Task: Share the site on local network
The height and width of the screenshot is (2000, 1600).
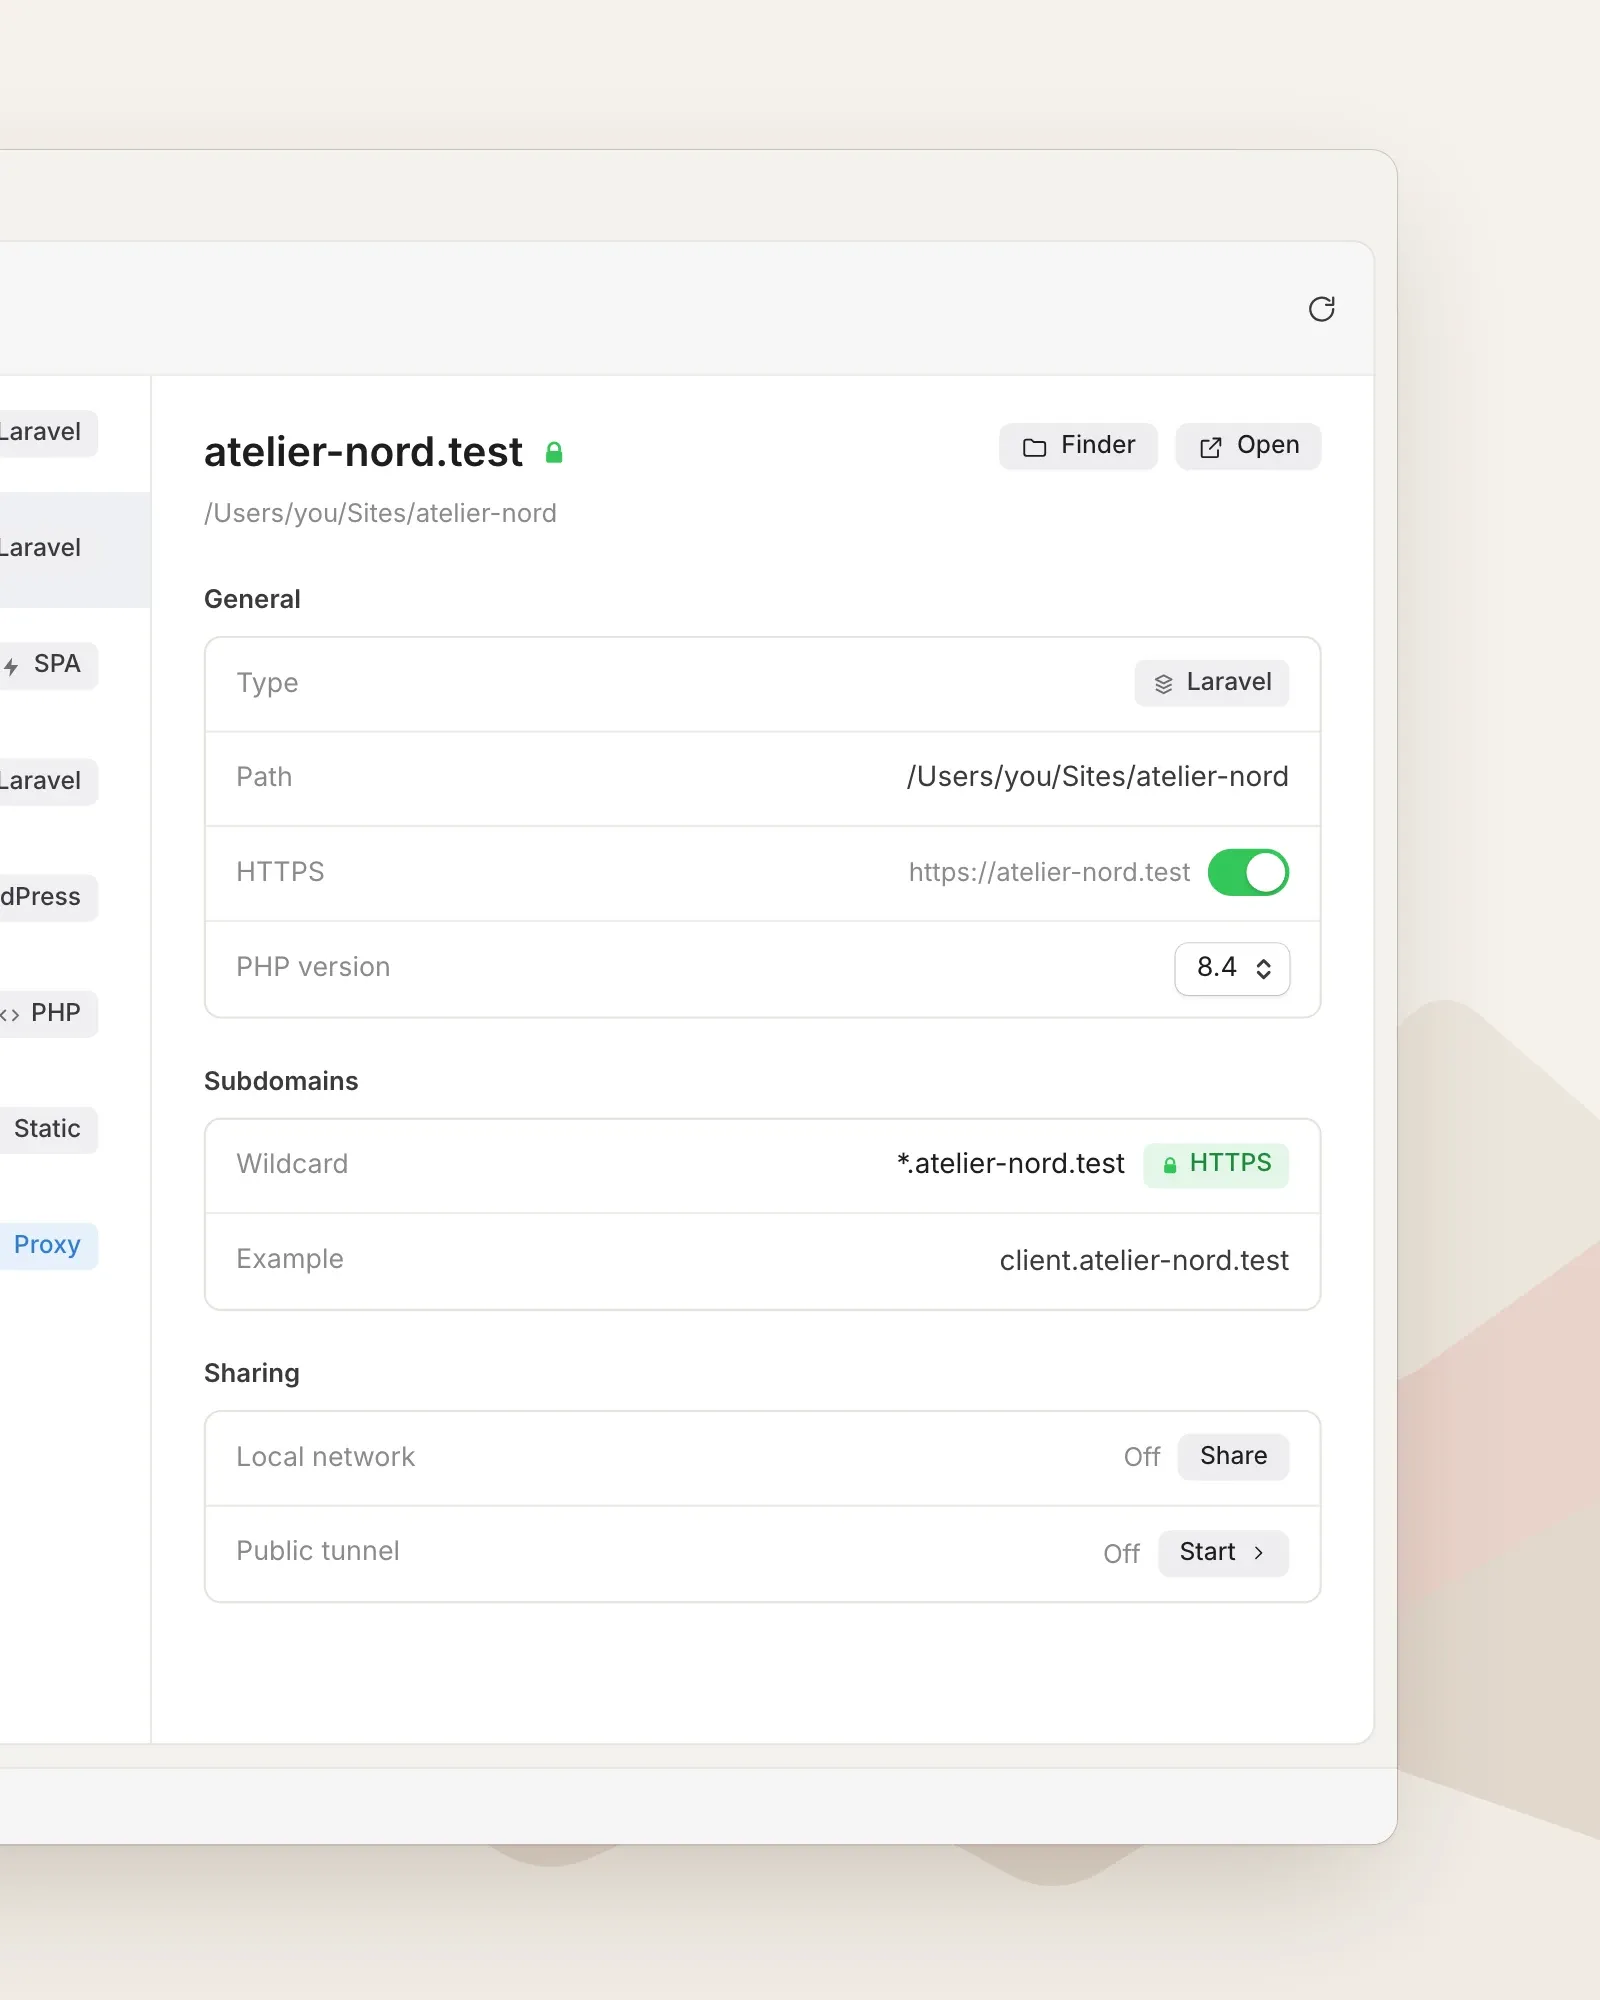Action: tap(1233, 1456)
